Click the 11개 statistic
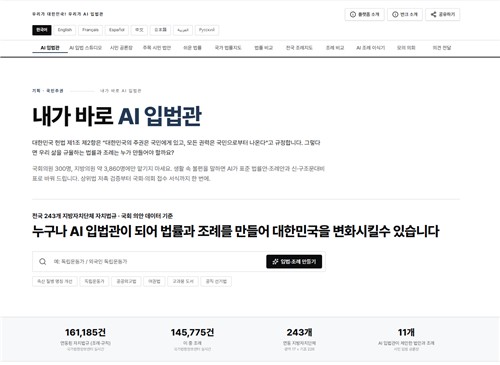 click(406, 332)
